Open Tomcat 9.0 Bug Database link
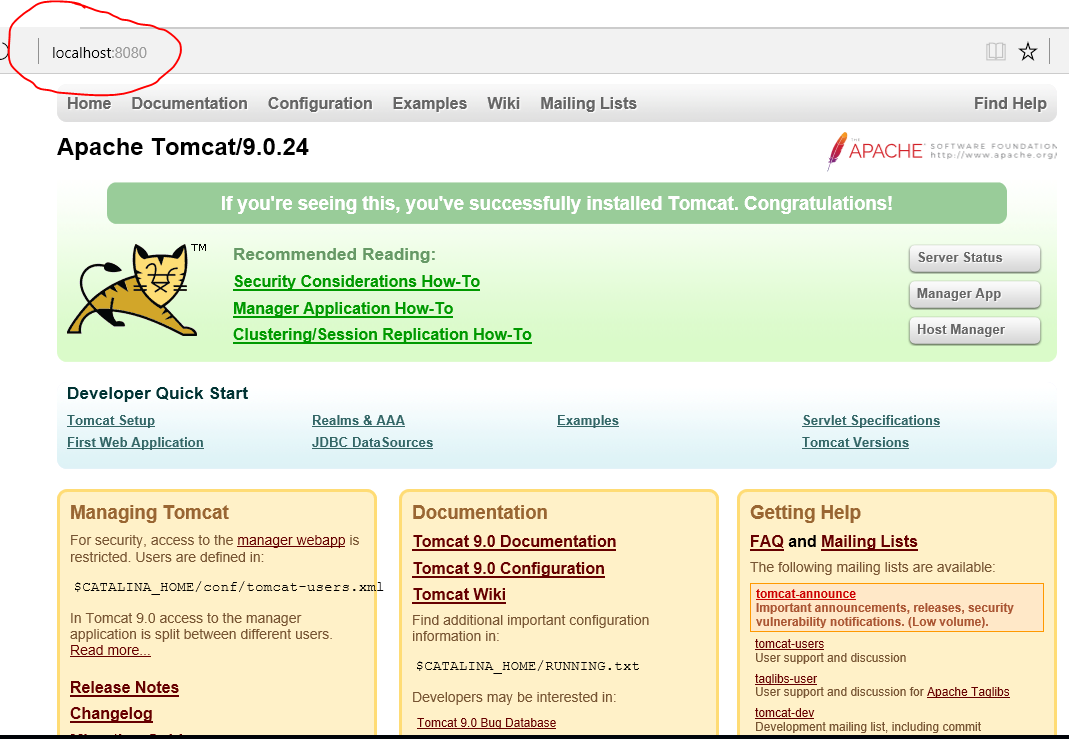The height and width of the screenshot is (739, 1069). coord(487,723)
